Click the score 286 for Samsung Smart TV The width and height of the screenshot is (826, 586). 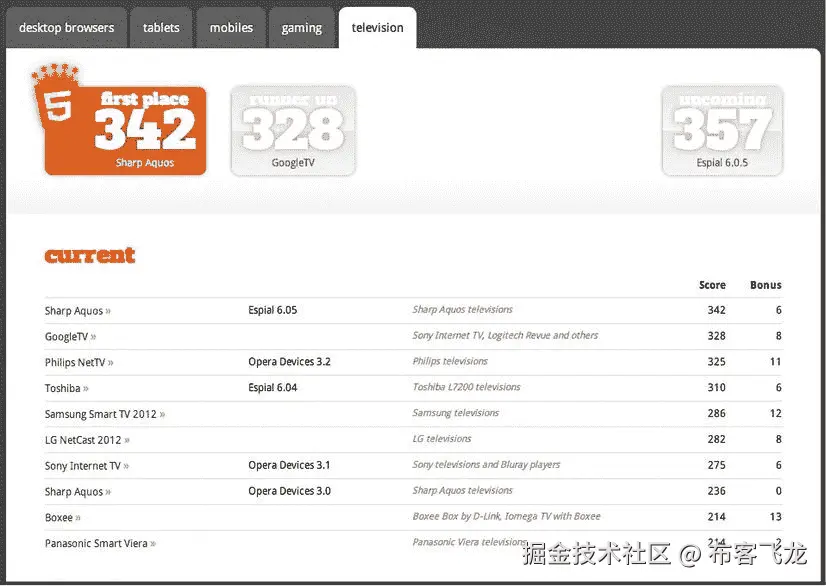(x=716, y=414)
